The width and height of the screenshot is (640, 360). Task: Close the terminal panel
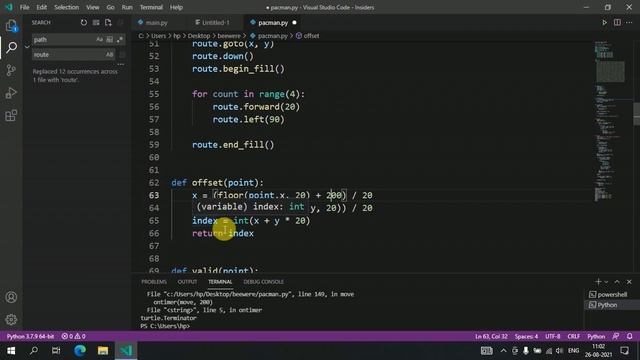point(629,282)
